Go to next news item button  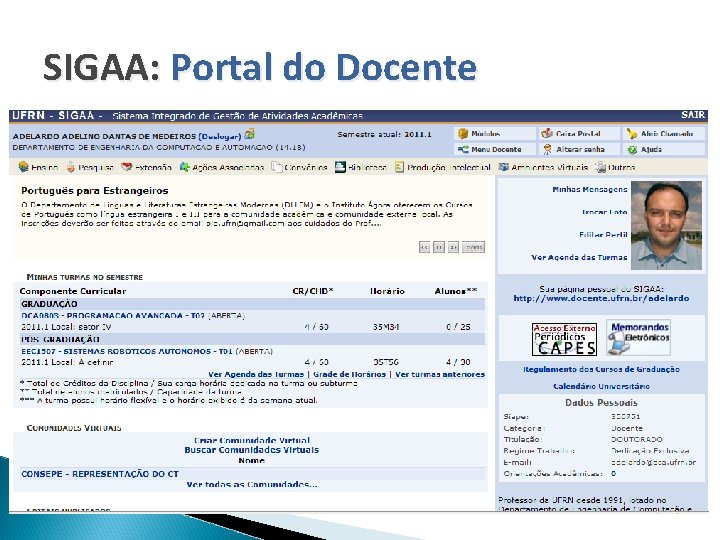click(453, 247)
